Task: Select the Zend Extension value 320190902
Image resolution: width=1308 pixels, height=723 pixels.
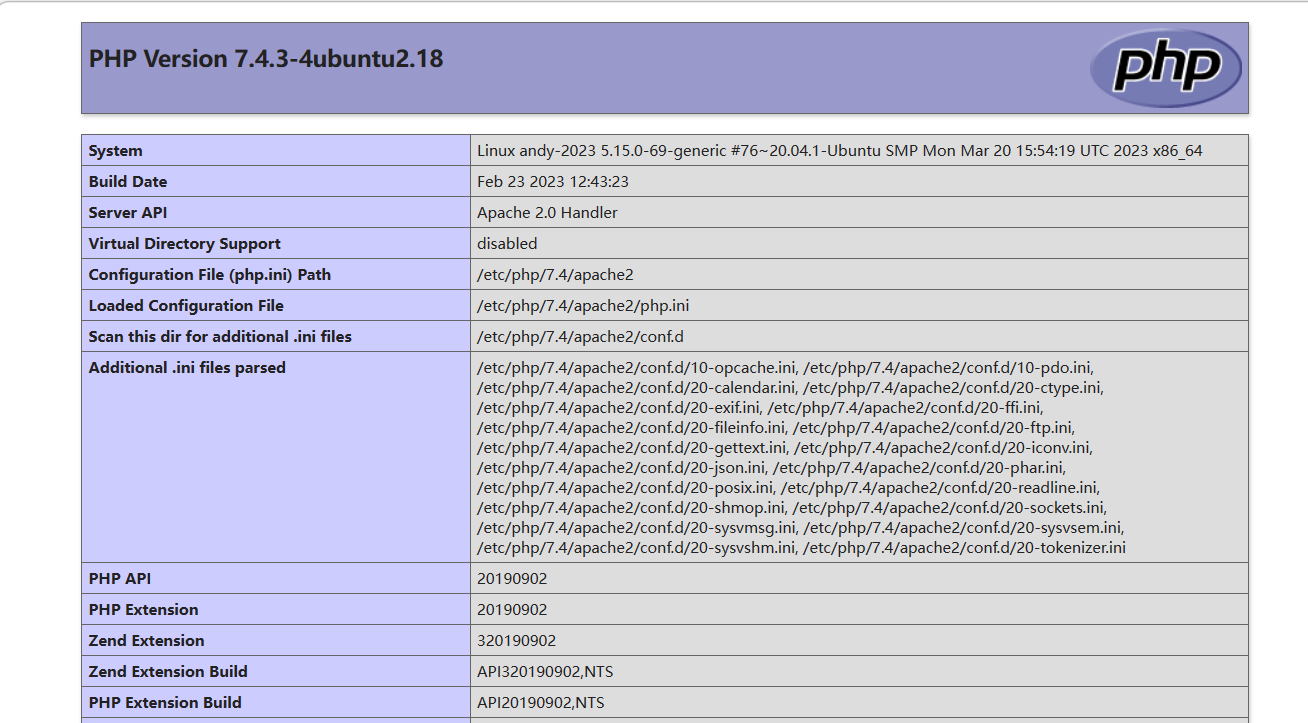Action: [x=516, y=641]
